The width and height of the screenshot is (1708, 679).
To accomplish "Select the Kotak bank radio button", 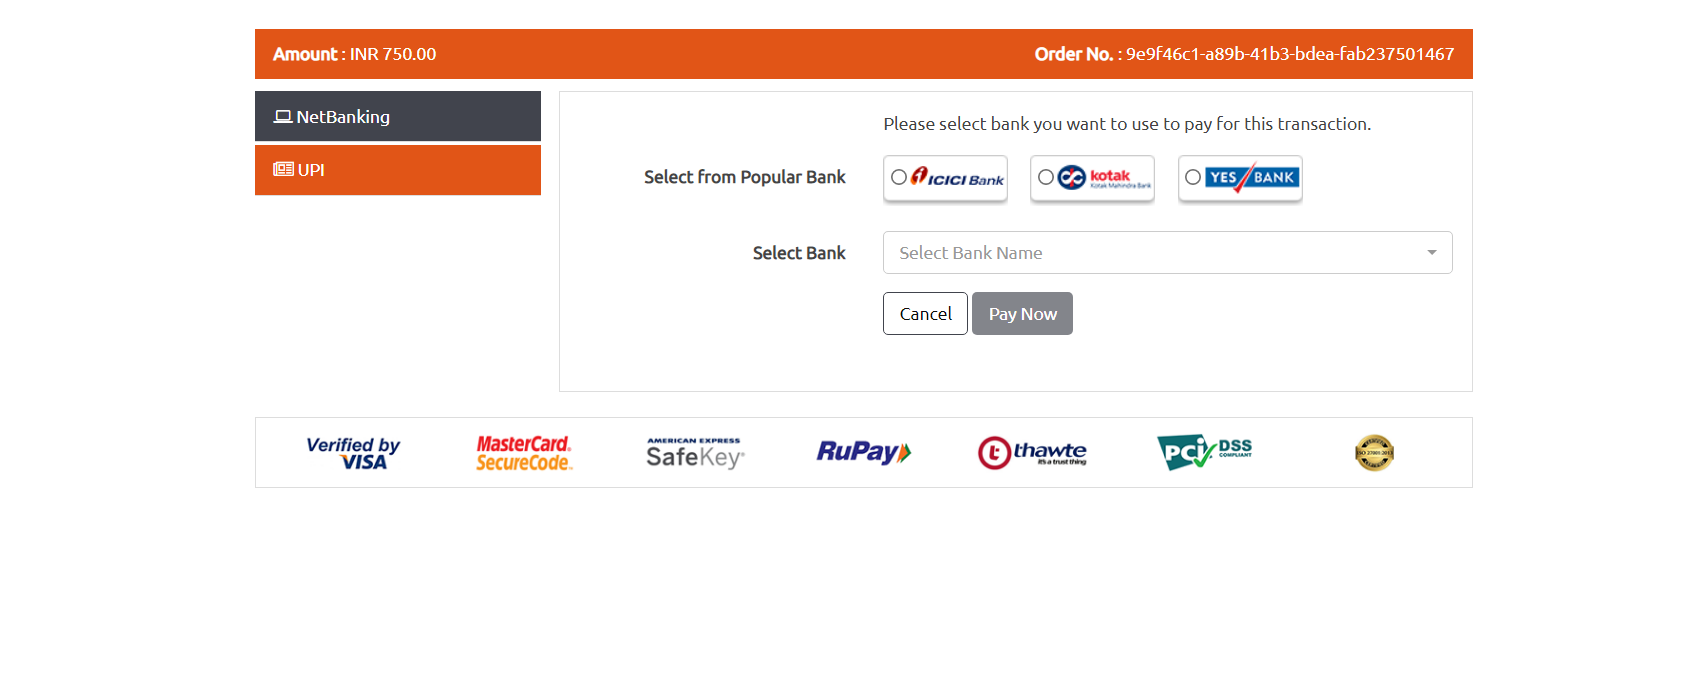I will click(x=1046, y=177).
